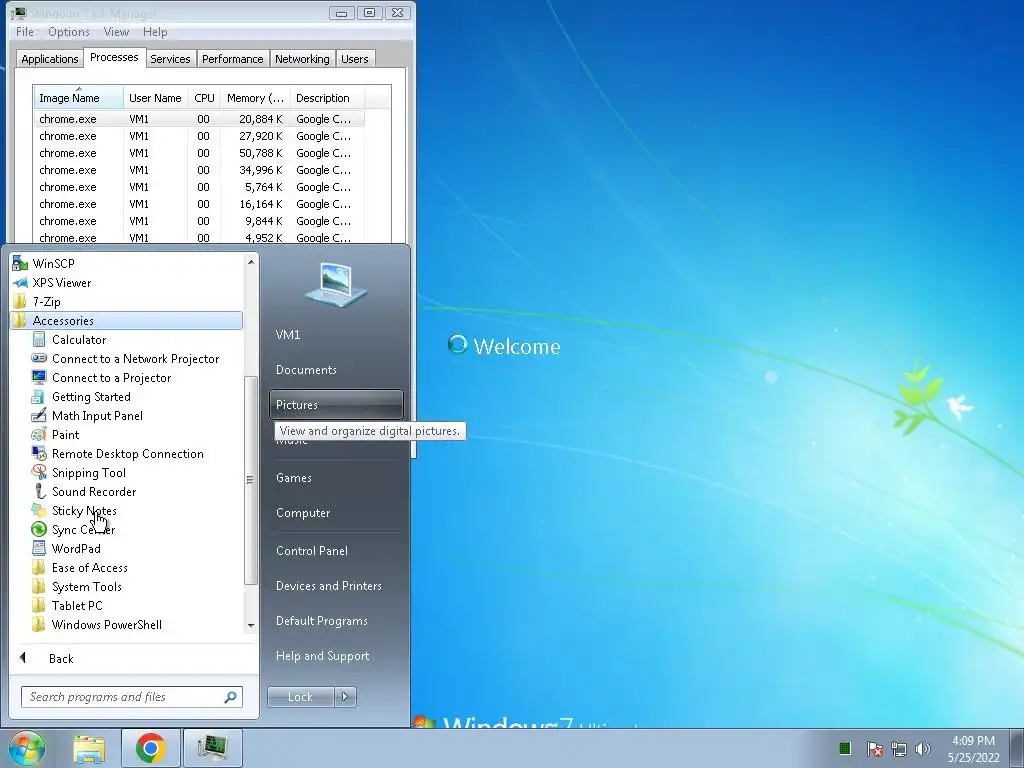
Task: Open Help and Support
Action: [323, 656]
